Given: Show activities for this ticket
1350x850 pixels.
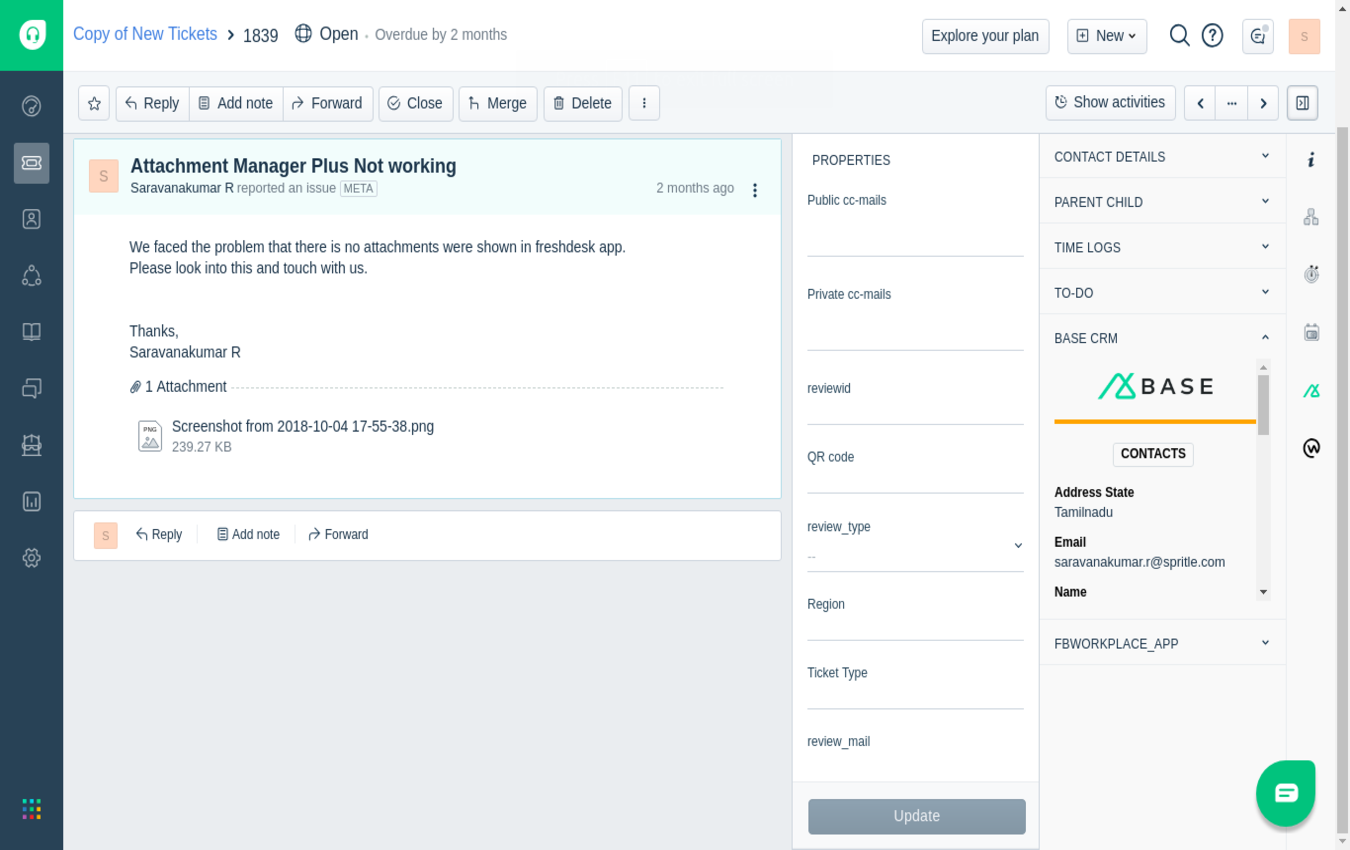Looking at the screenshot, I should (x=1110, y=103).
